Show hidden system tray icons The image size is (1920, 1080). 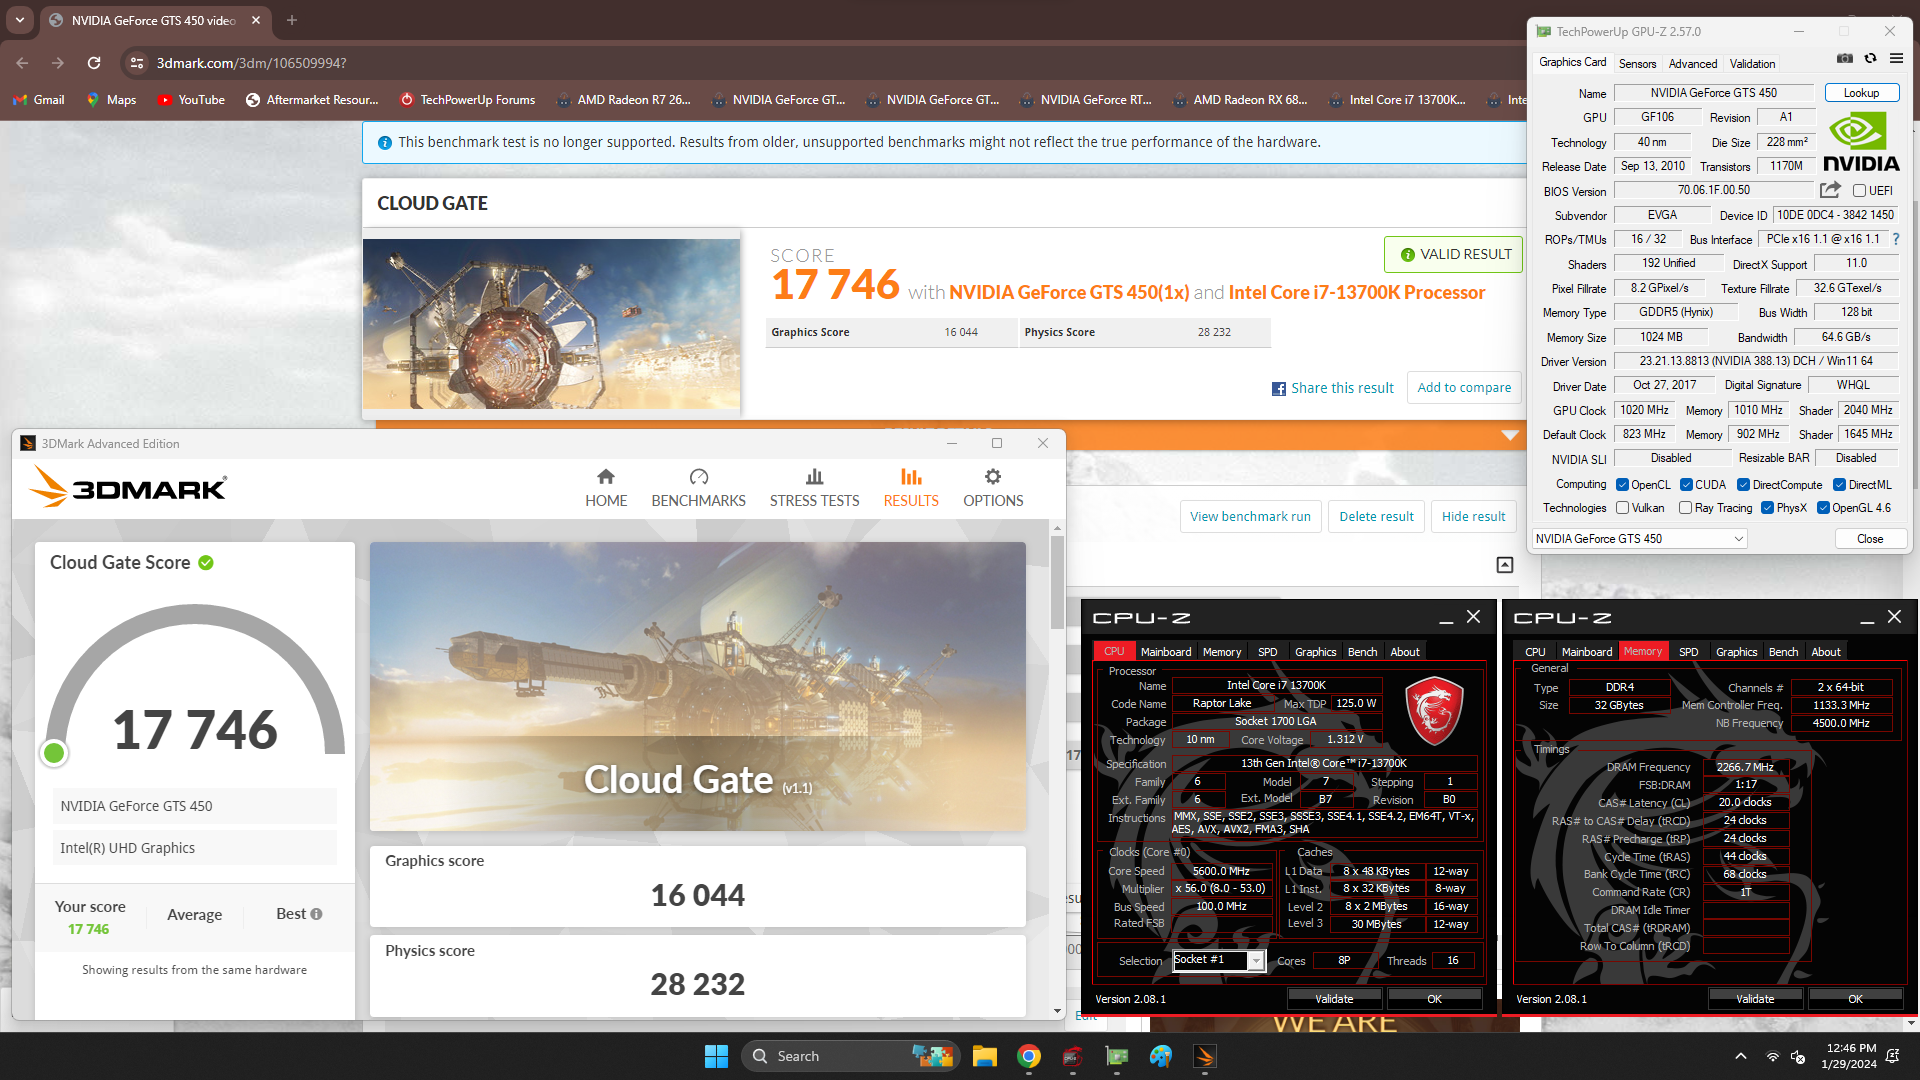pyautogui.click(x=1741, y=1056)
